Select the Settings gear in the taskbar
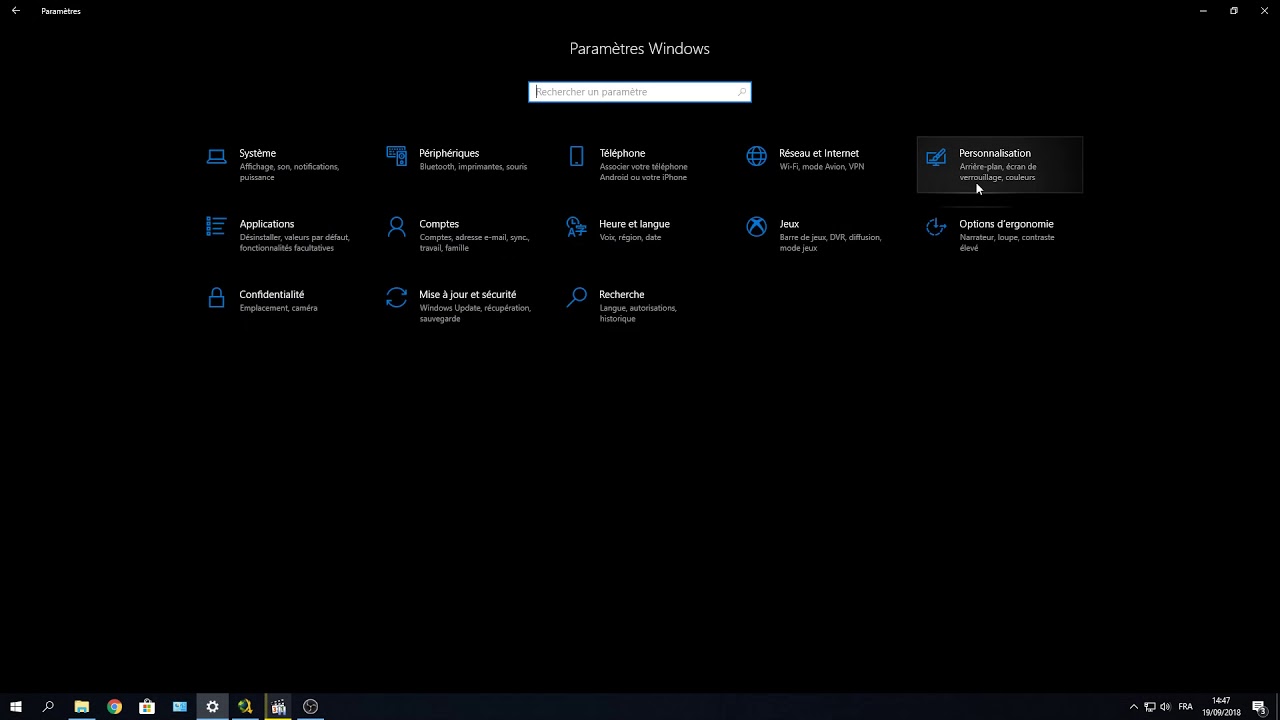Viewport: 1280px width, 720px height. click(x=212, y=707)
